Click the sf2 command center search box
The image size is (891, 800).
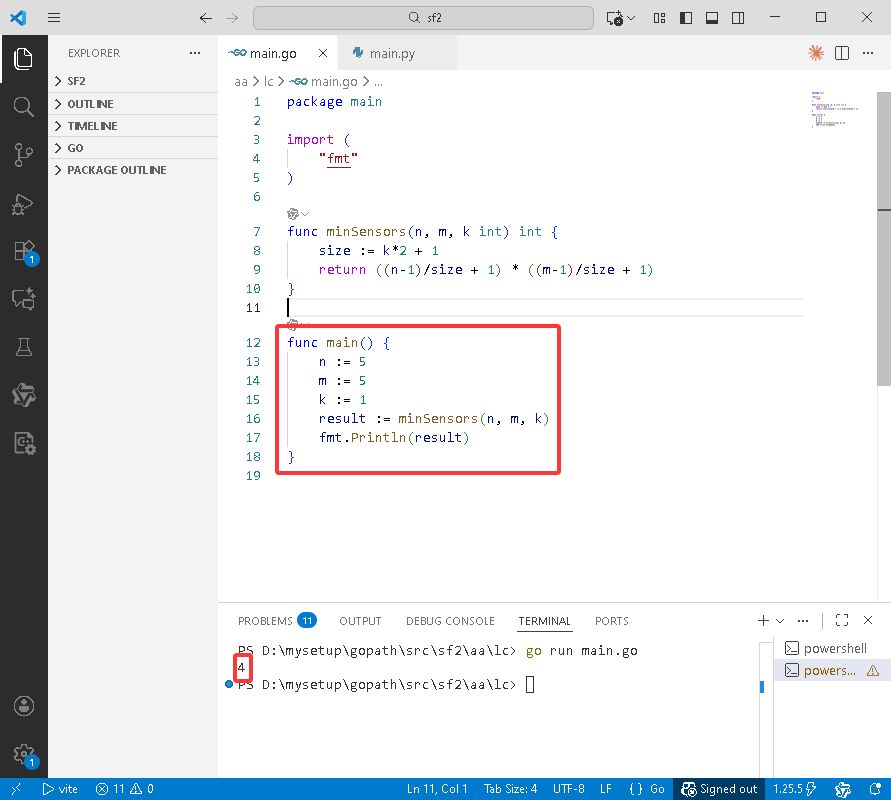pyautogui.click(x=423, y=18)
